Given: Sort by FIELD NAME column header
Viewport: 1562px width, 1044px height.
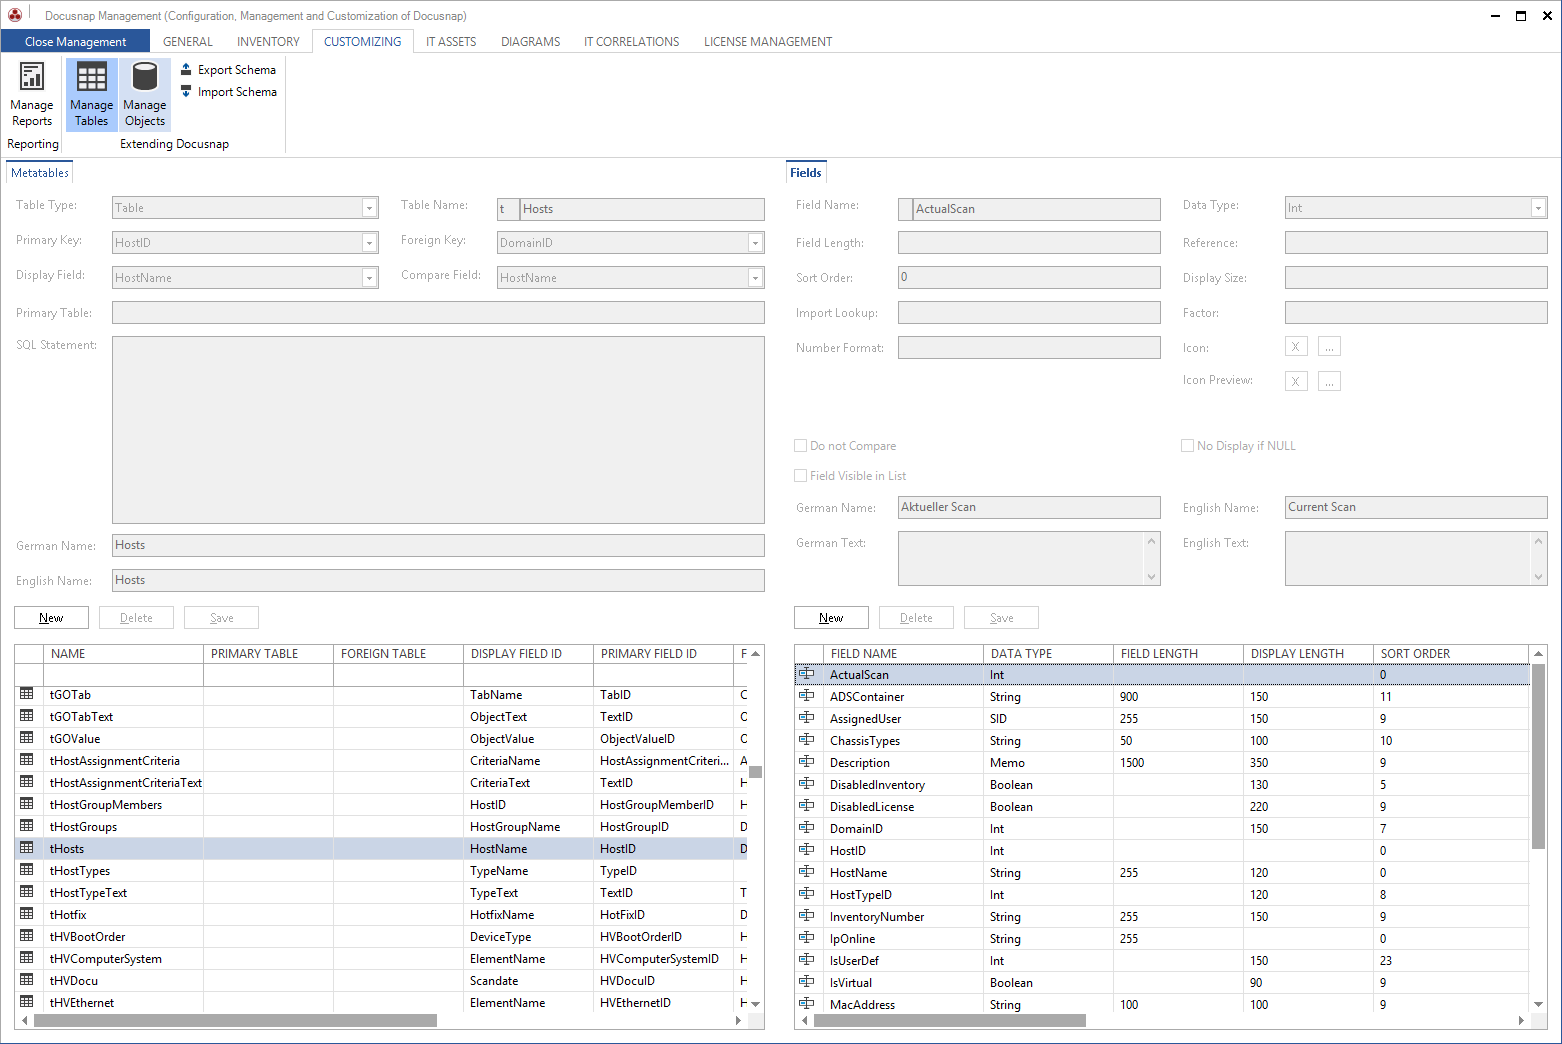Looking at the screenshot, I should [x=904, y=654].
